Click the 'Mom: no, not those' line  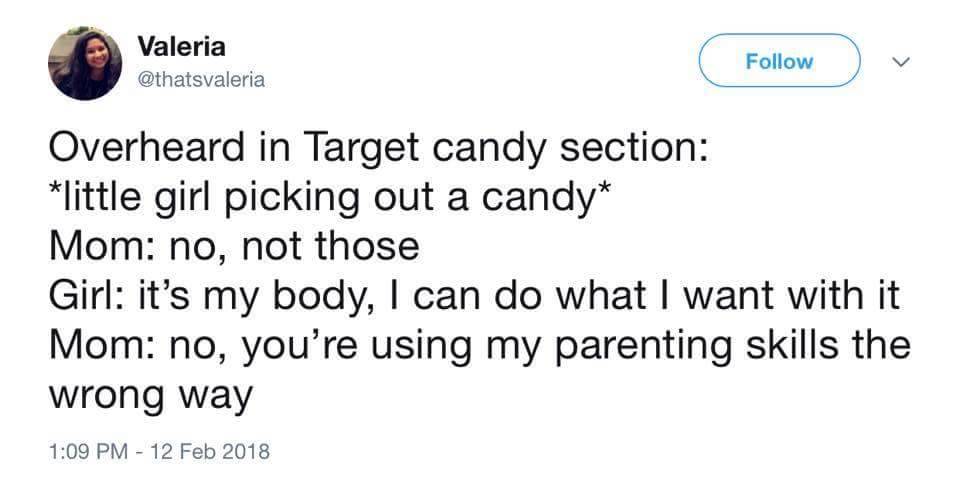coord(232,247)
